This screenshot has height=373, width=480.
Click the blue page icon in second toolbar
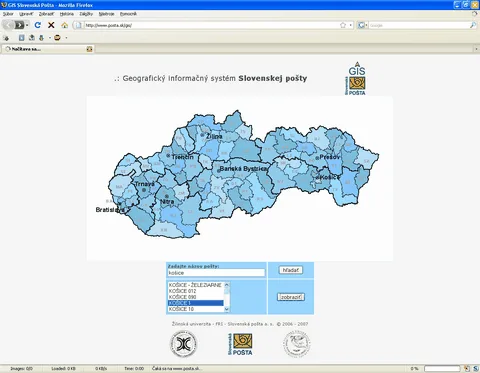(22, 38)
